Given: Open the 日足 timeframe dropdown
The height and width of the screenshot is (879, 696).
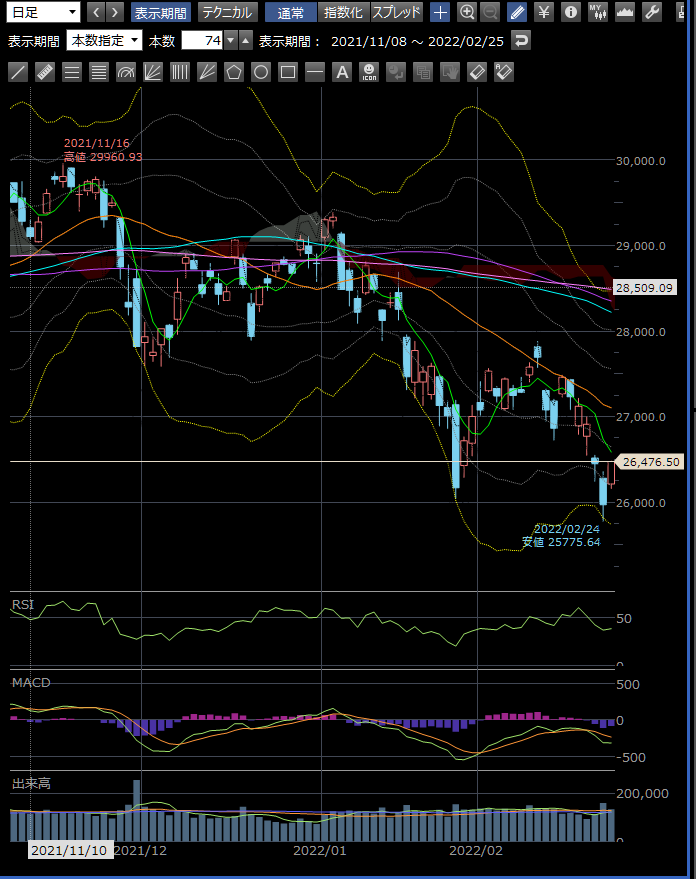Looking at the screenshot, I should pos(43,13).
